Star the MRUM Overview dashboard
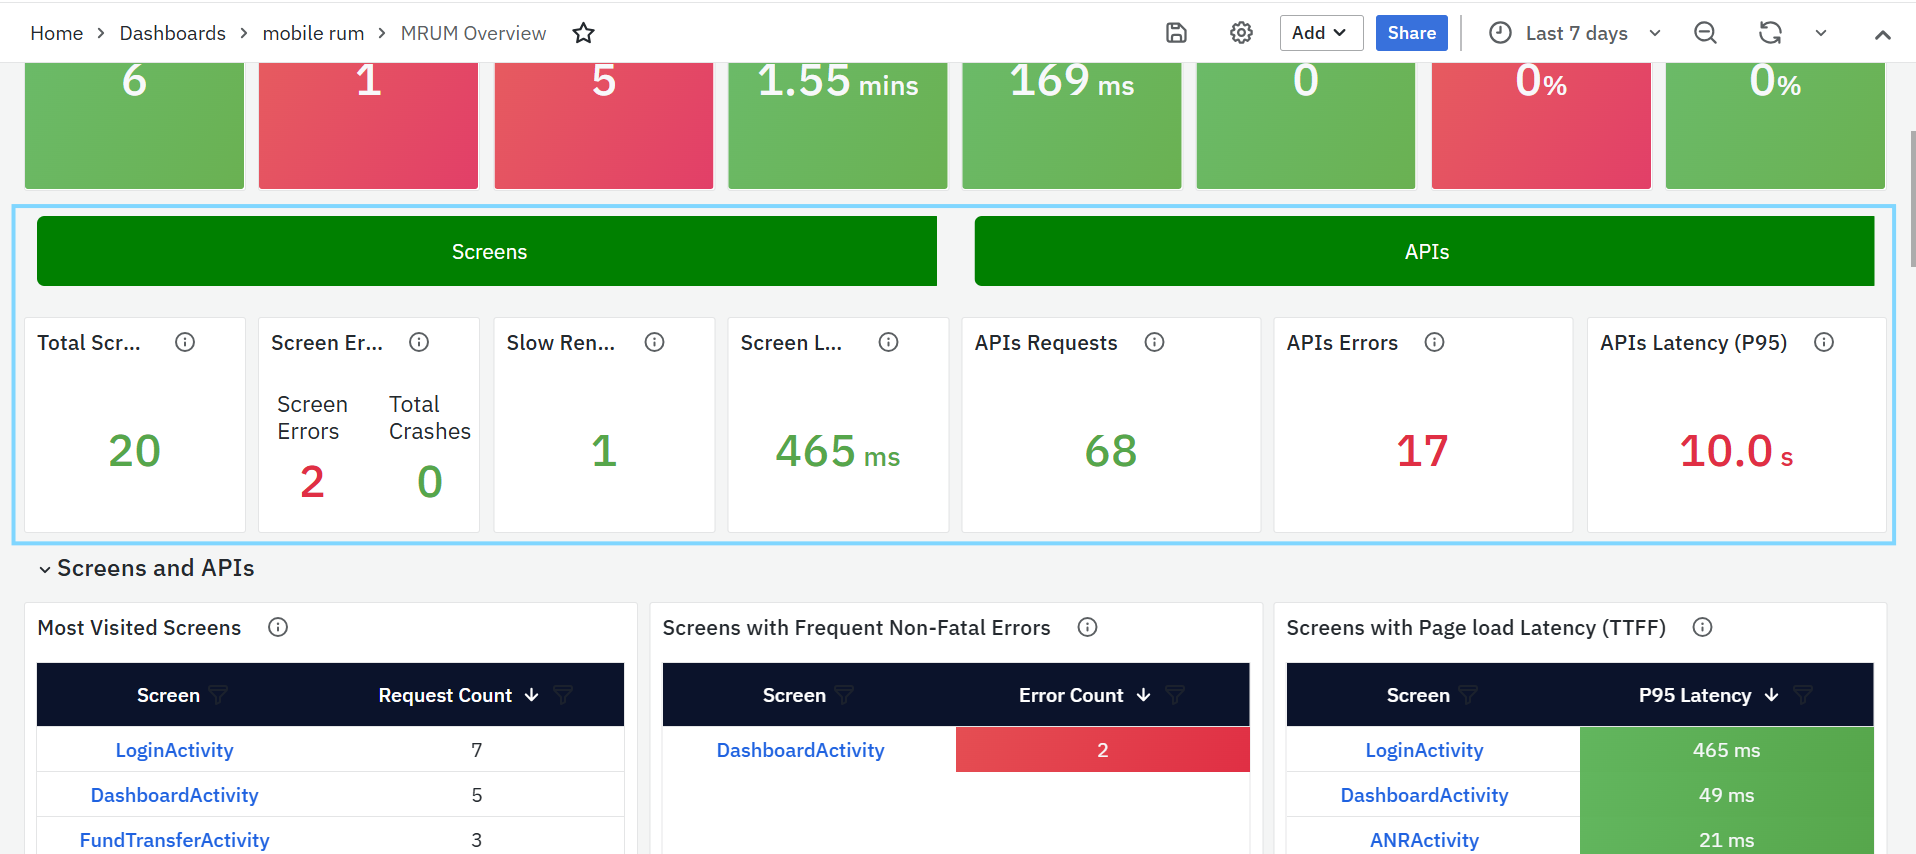Image resolution: width=1916 pixels, height=854 pixels. click(583, 33)
